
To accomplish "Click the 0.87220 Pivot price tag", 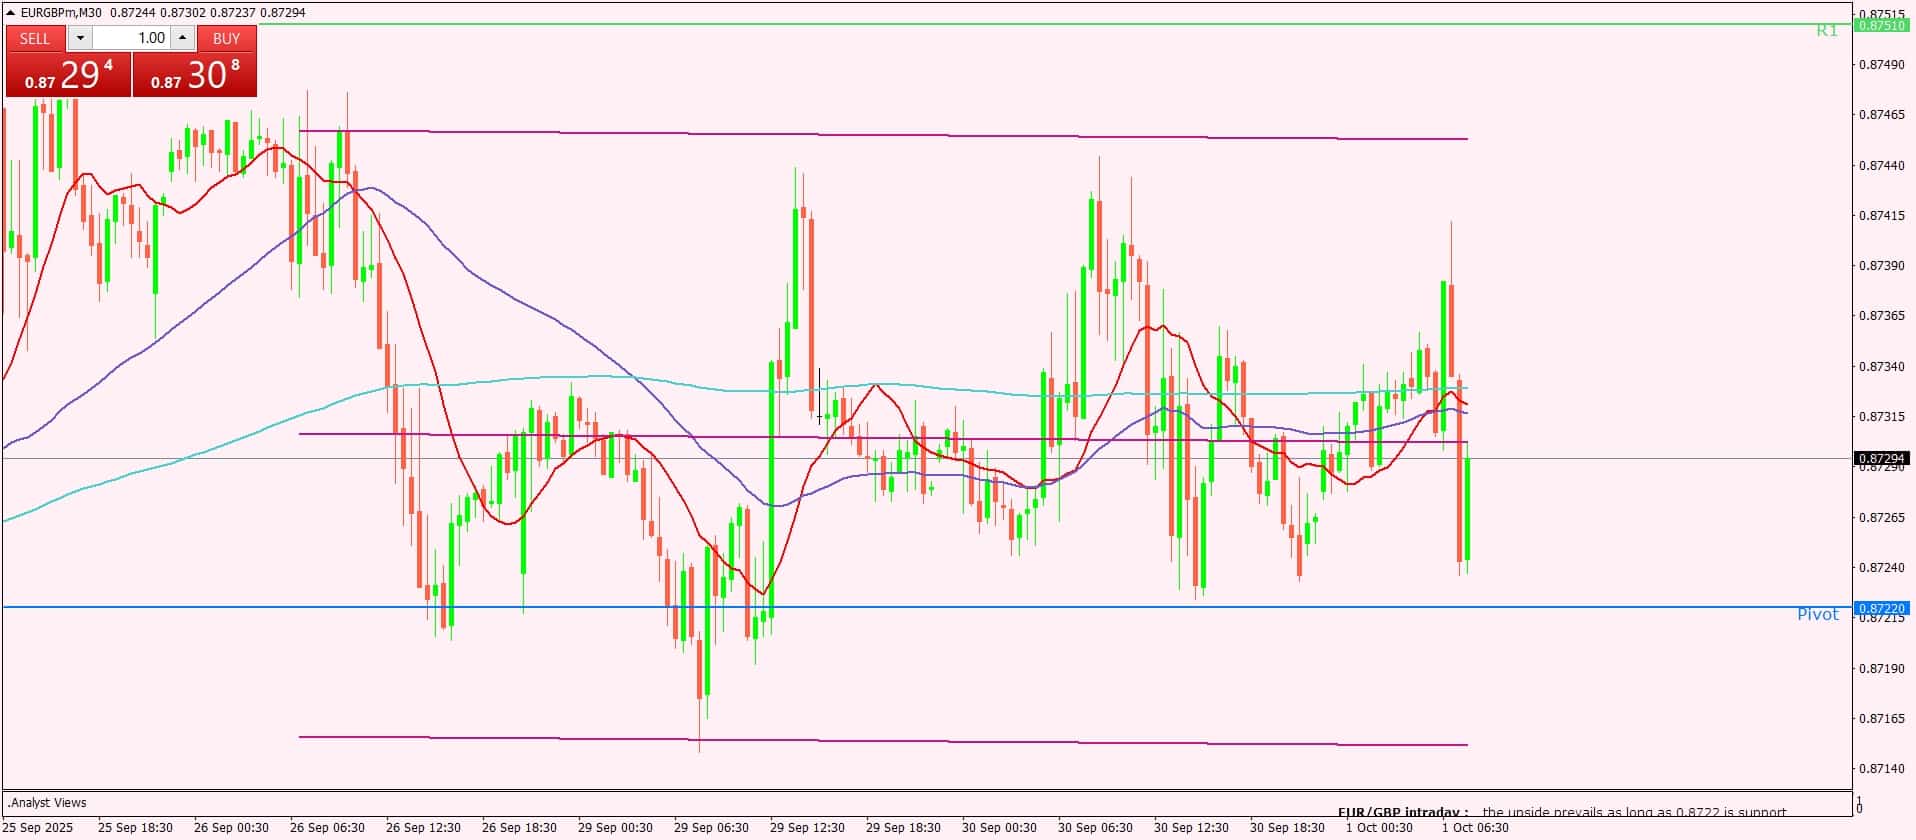I will pyautogui.click(x=1881, y=608).
